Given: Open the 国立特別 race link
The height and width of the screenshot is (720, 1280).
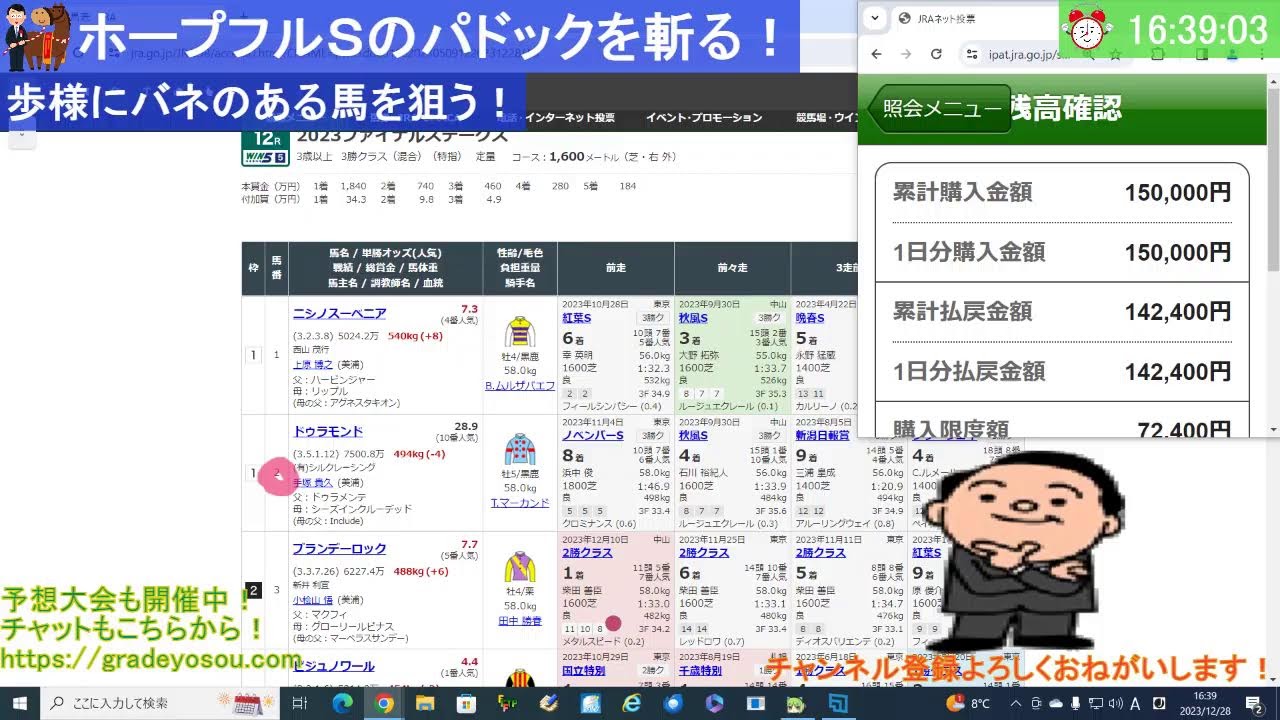Looking at the screenshot, I should [x=584, y=671].
